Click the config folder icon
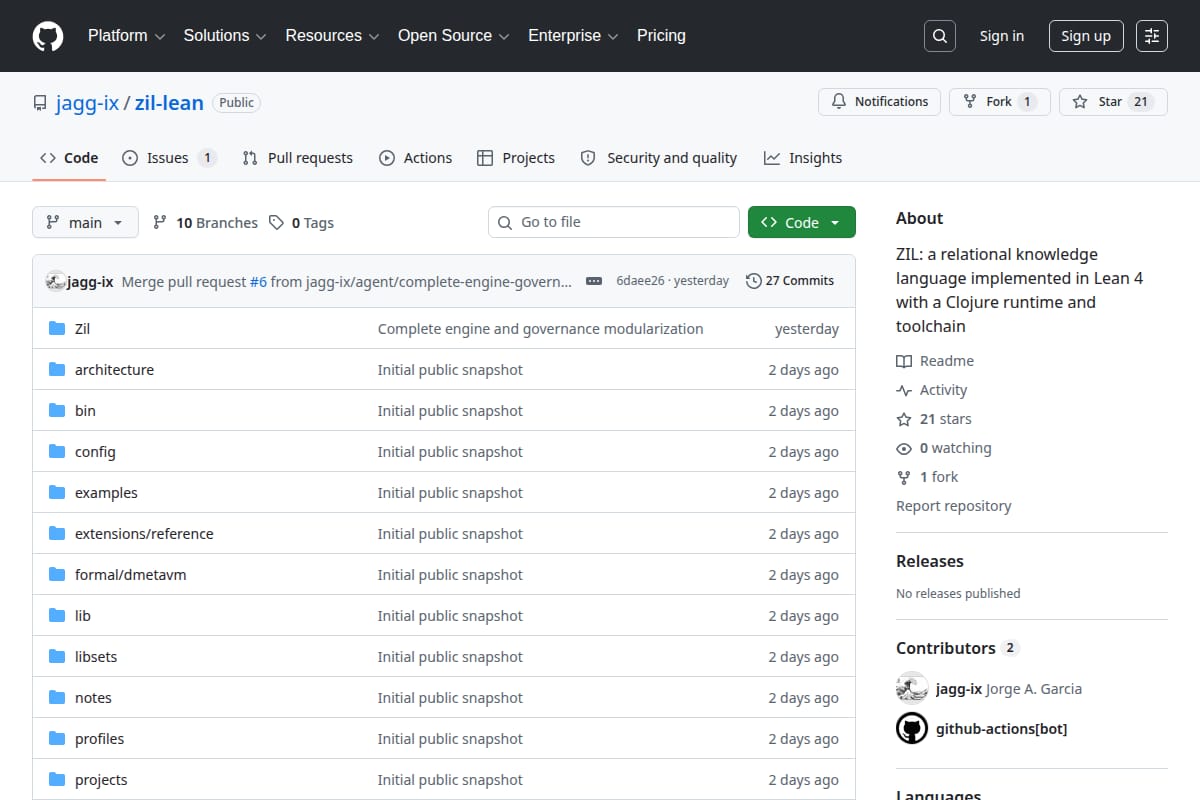The width and height of the screenshot is (1200, 800). click(x=57, y=452)
